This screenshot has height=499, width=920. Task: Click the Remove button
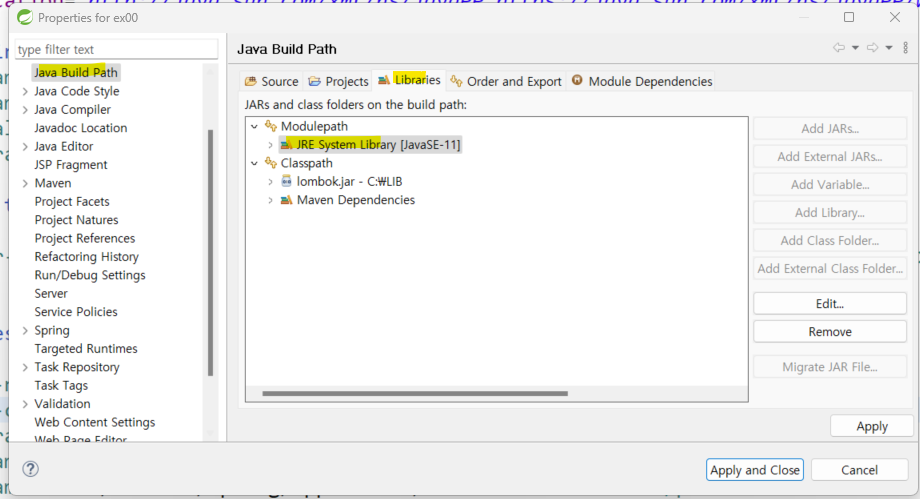[x=830, y=332]
